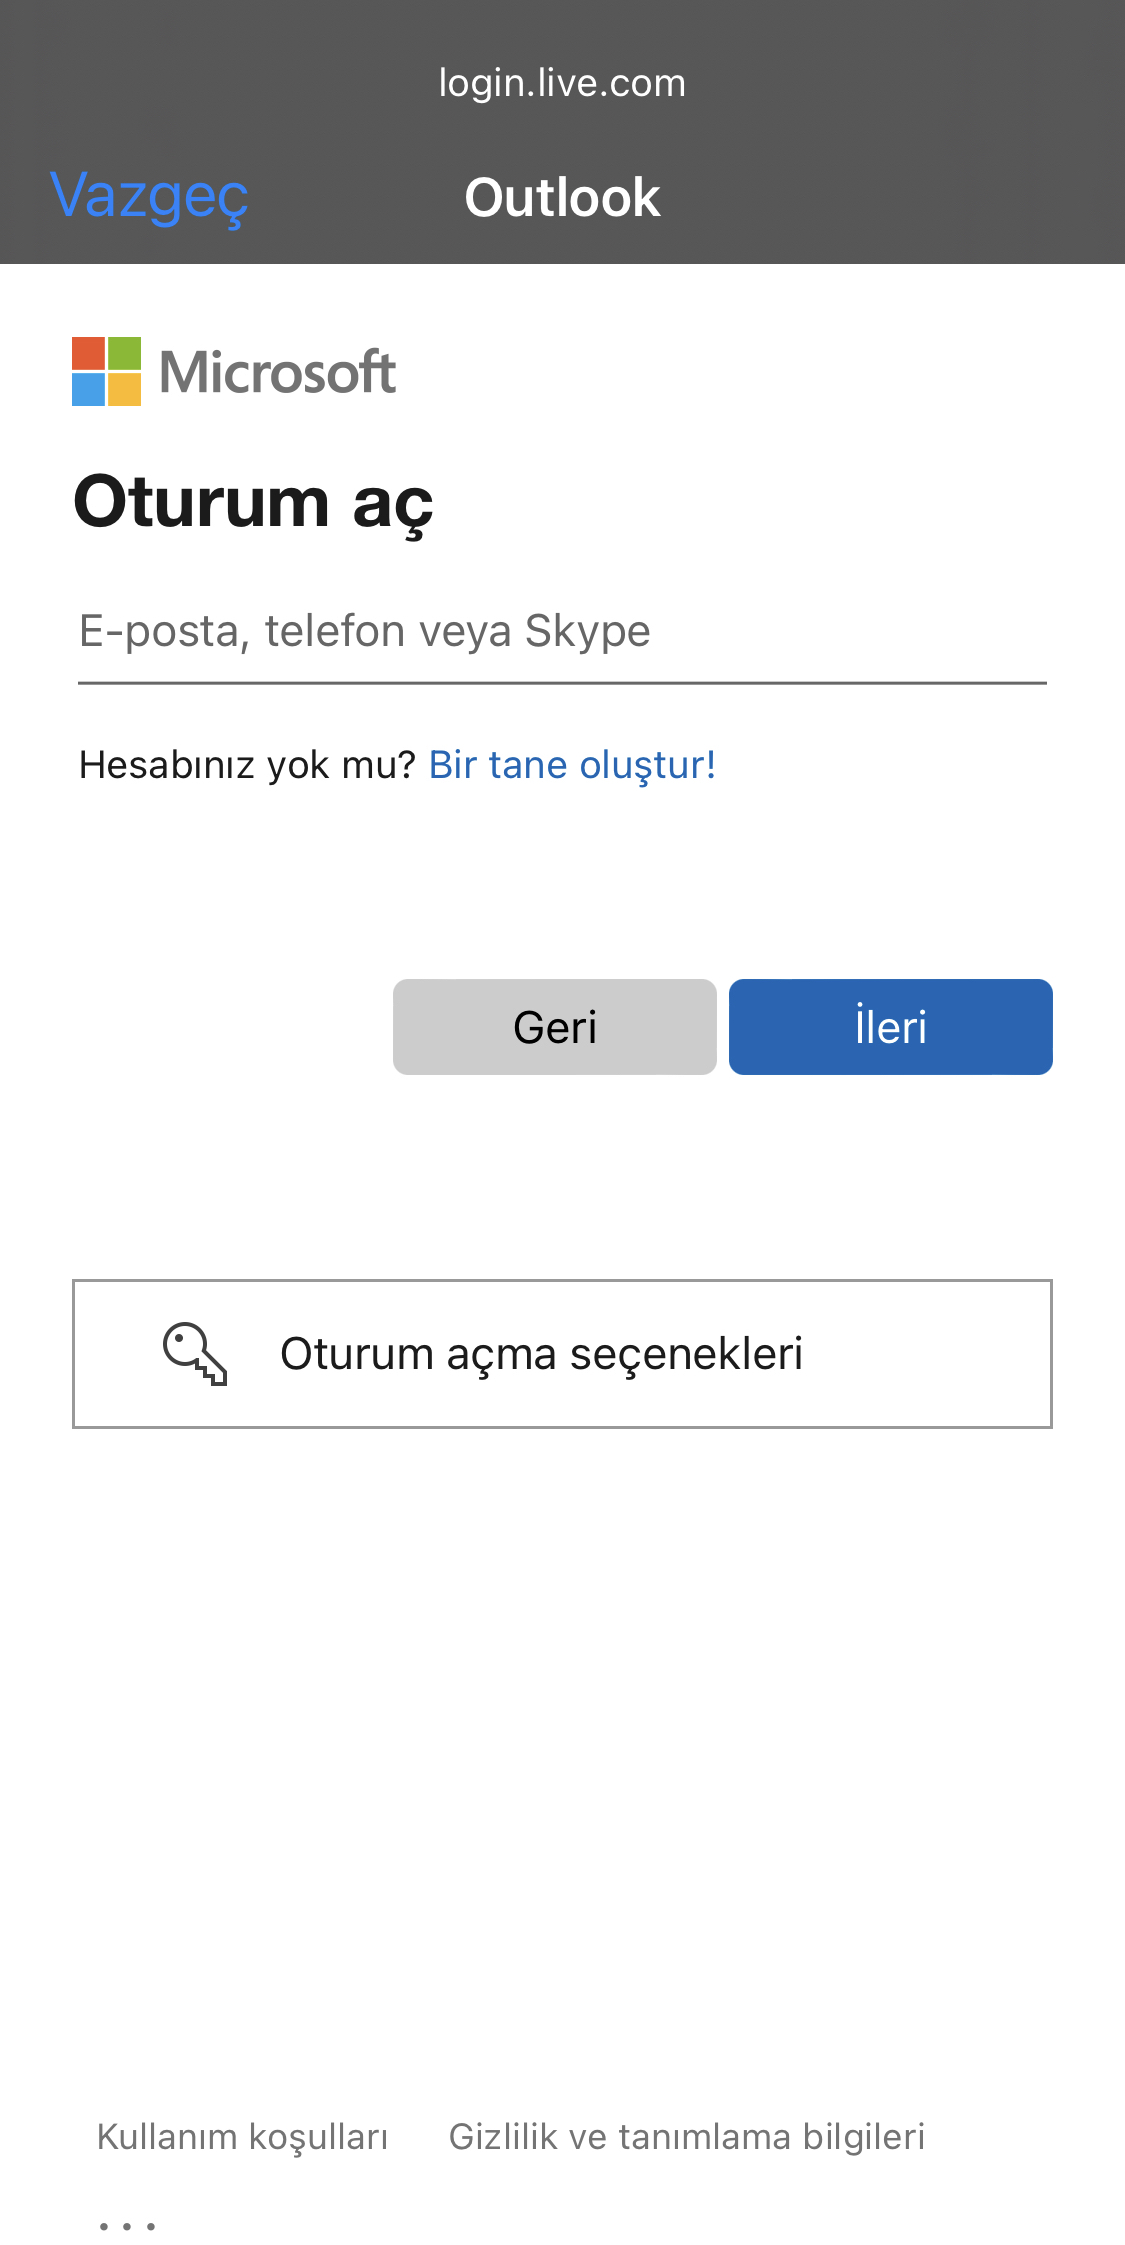The image size is (1125, 2245).
Task: Click the key icon in sign-in options
Action: pyautogui.click(x=195, y=1354)
